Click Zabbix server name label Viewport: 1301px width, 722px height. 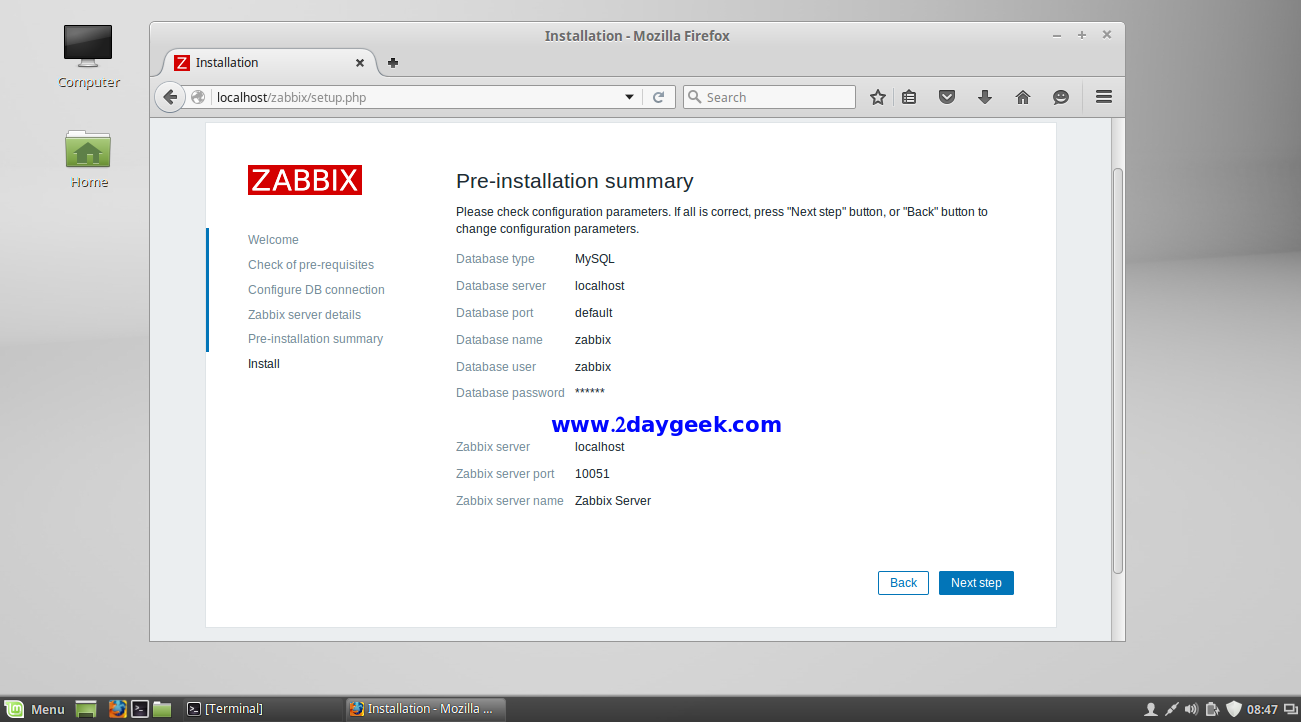tap(510, 501)
